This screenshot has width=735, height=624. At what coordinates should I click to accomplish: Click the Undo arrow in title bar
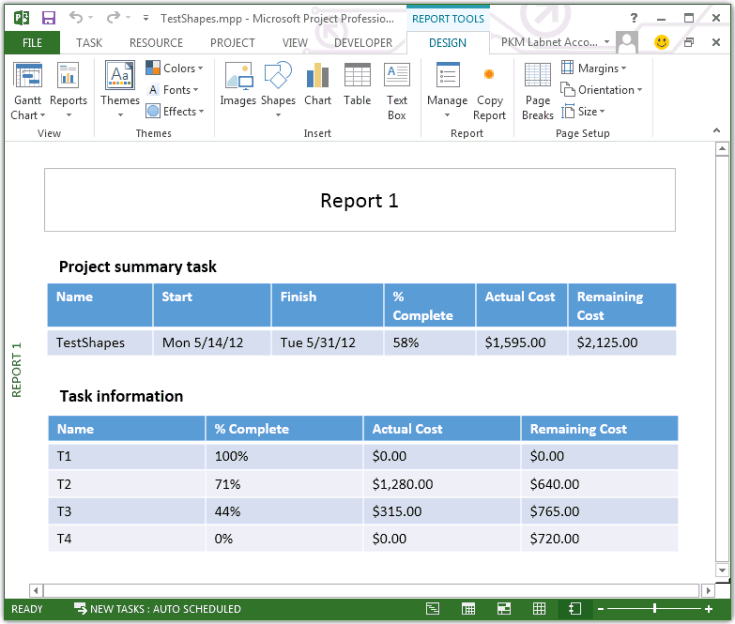click(x=76, y=17)
